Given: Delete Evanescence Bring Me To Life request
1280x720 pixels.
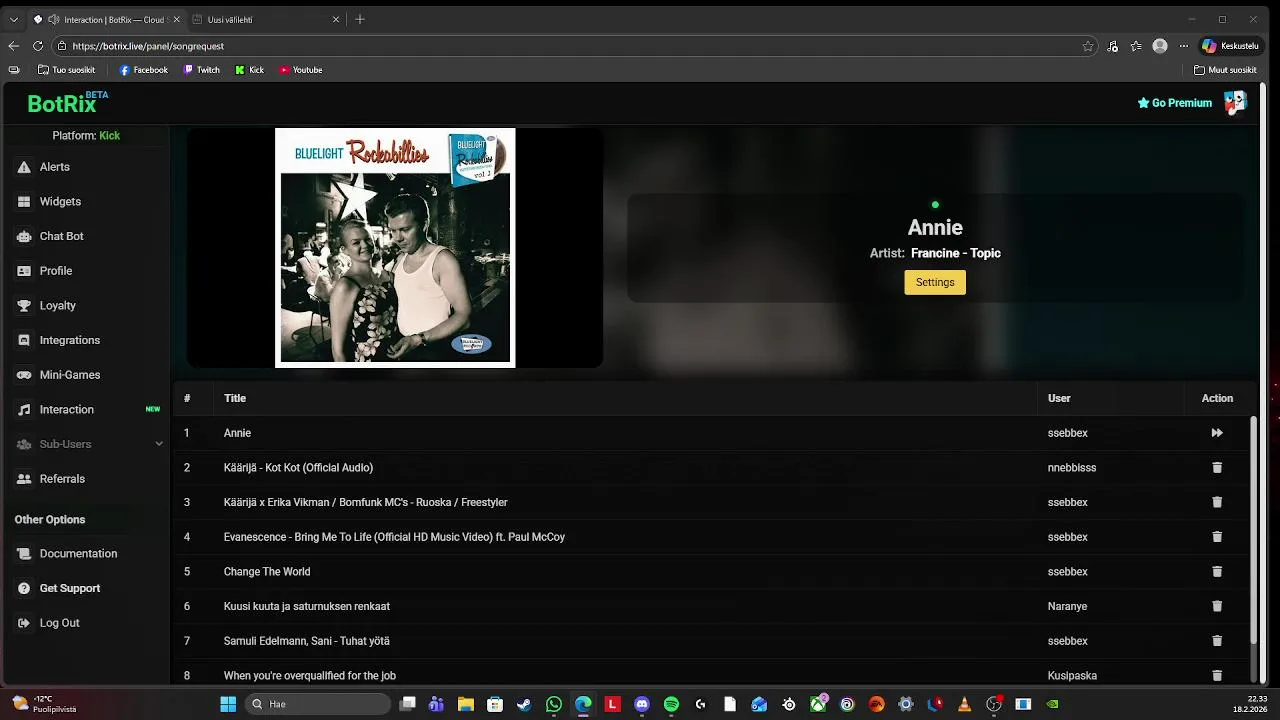Looking at the screenshot, I should point(1217,537).
